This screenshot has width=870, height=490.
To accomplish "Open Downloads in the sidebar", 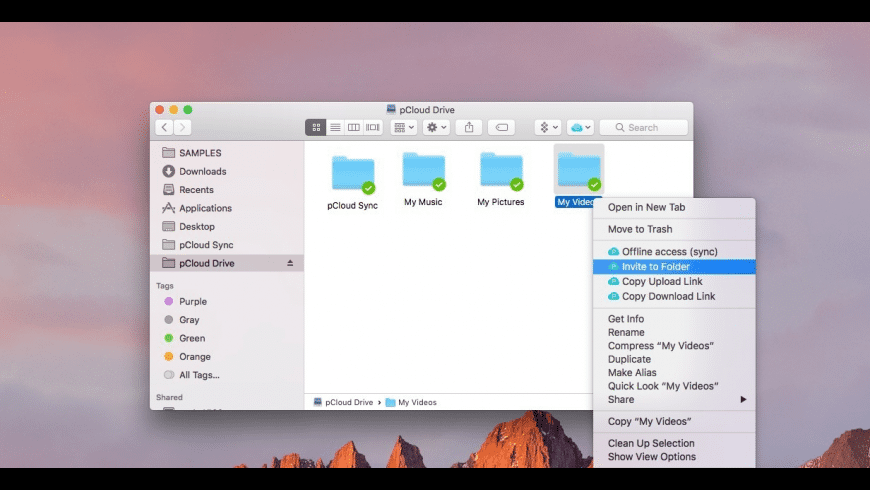I will 202,172.
